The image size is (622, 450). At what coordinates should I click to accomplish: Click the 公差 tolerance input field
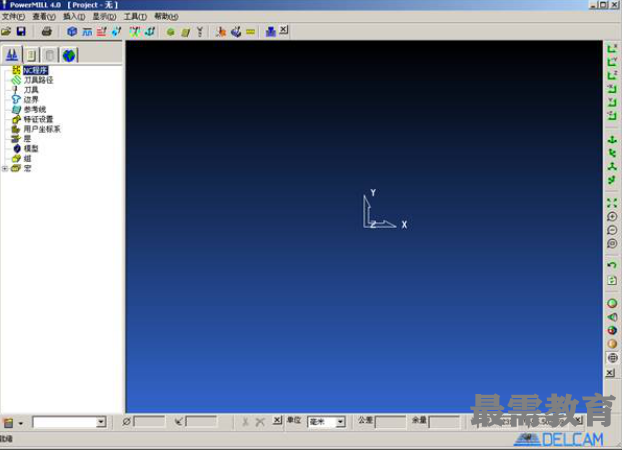point(390,422)
